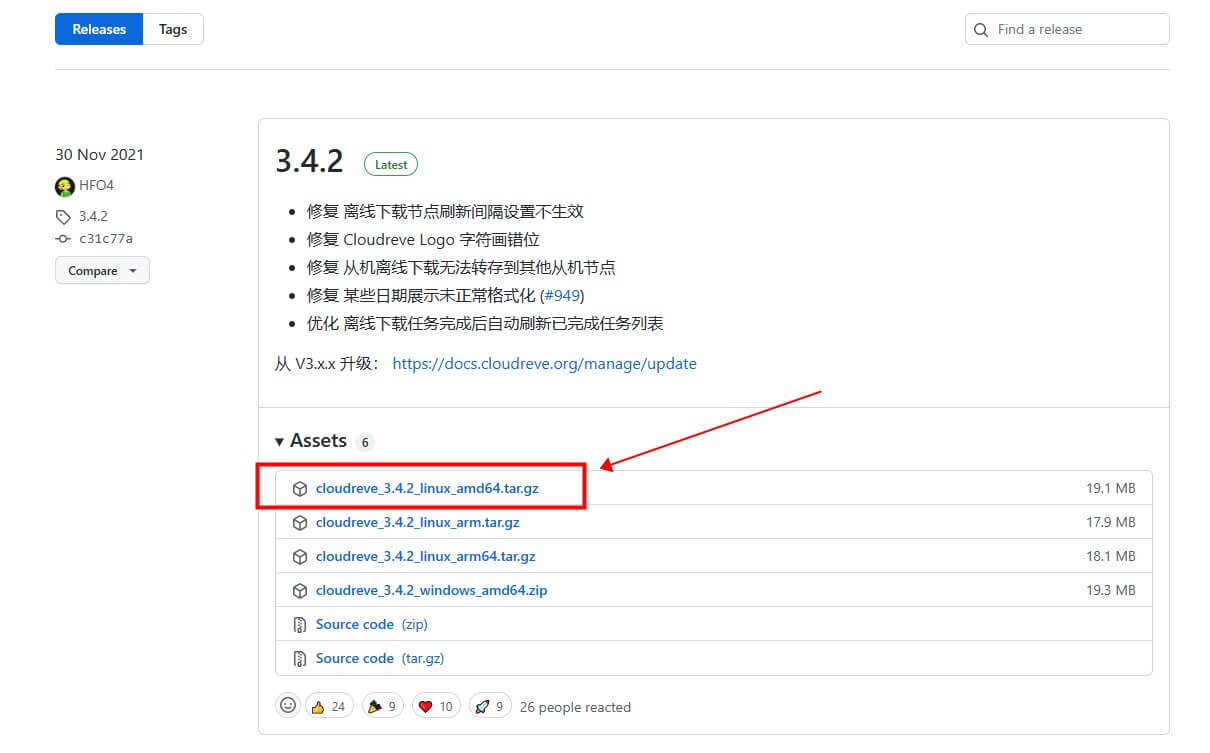Toggle the heart reaction (10)

435,706
